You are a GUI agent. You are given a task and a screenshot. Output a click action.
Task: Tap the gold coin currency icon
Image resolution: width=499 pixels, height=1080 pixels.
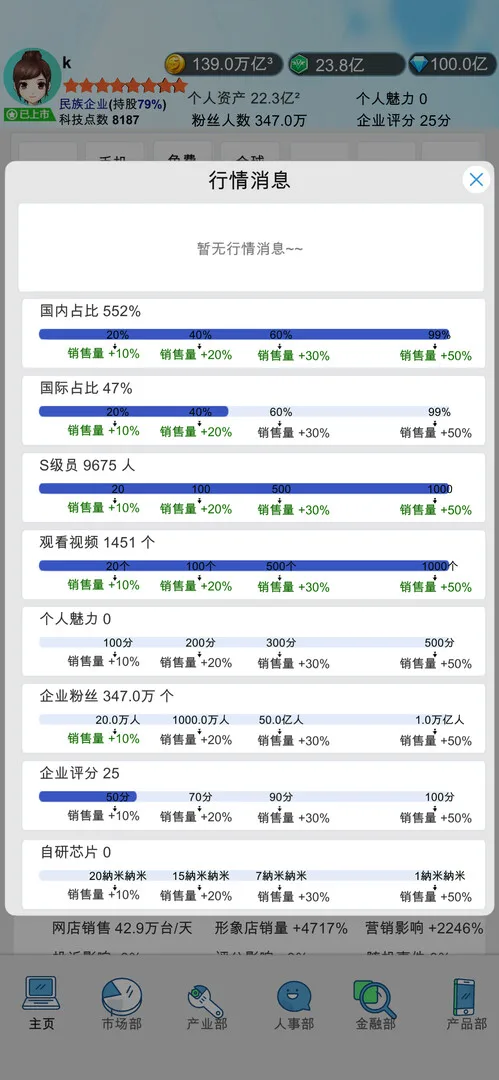pyautogui.click(x=176, y=65)
